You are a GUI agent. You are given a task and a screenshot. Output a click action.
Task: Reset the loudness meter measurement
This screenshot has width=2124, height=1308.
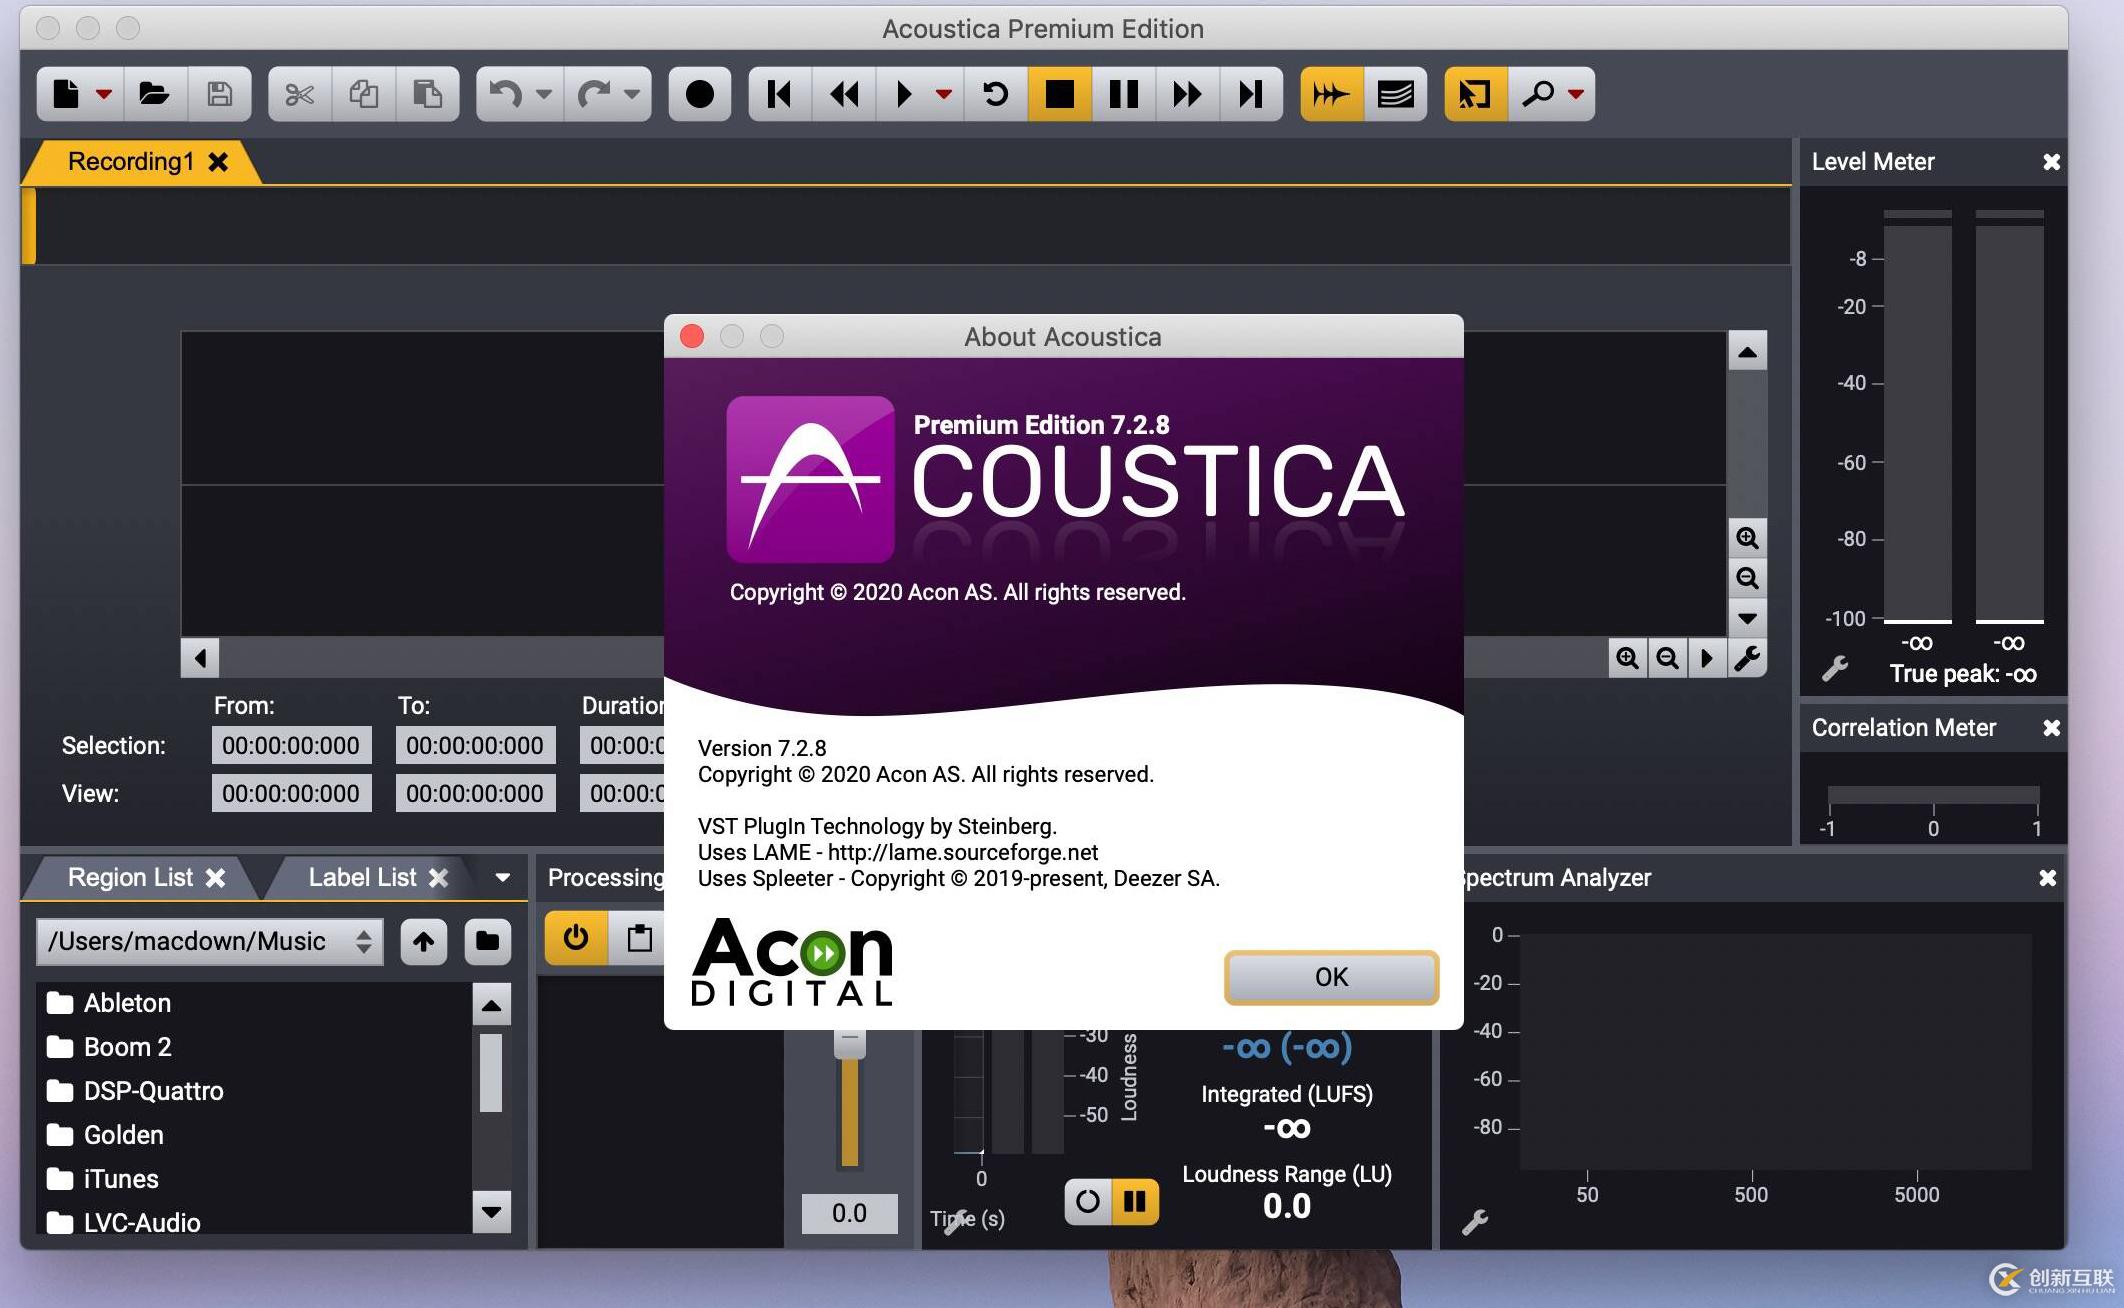tap(1088, 1201)
